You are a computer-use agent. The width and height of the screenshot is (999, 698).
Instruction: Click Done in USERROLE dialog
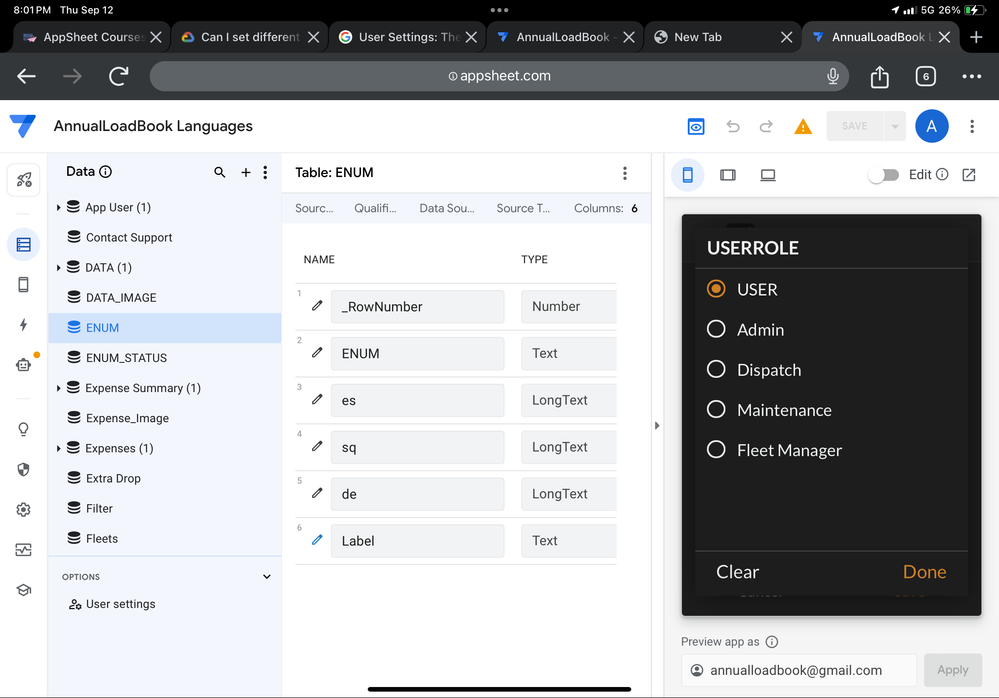click(924, 572)
